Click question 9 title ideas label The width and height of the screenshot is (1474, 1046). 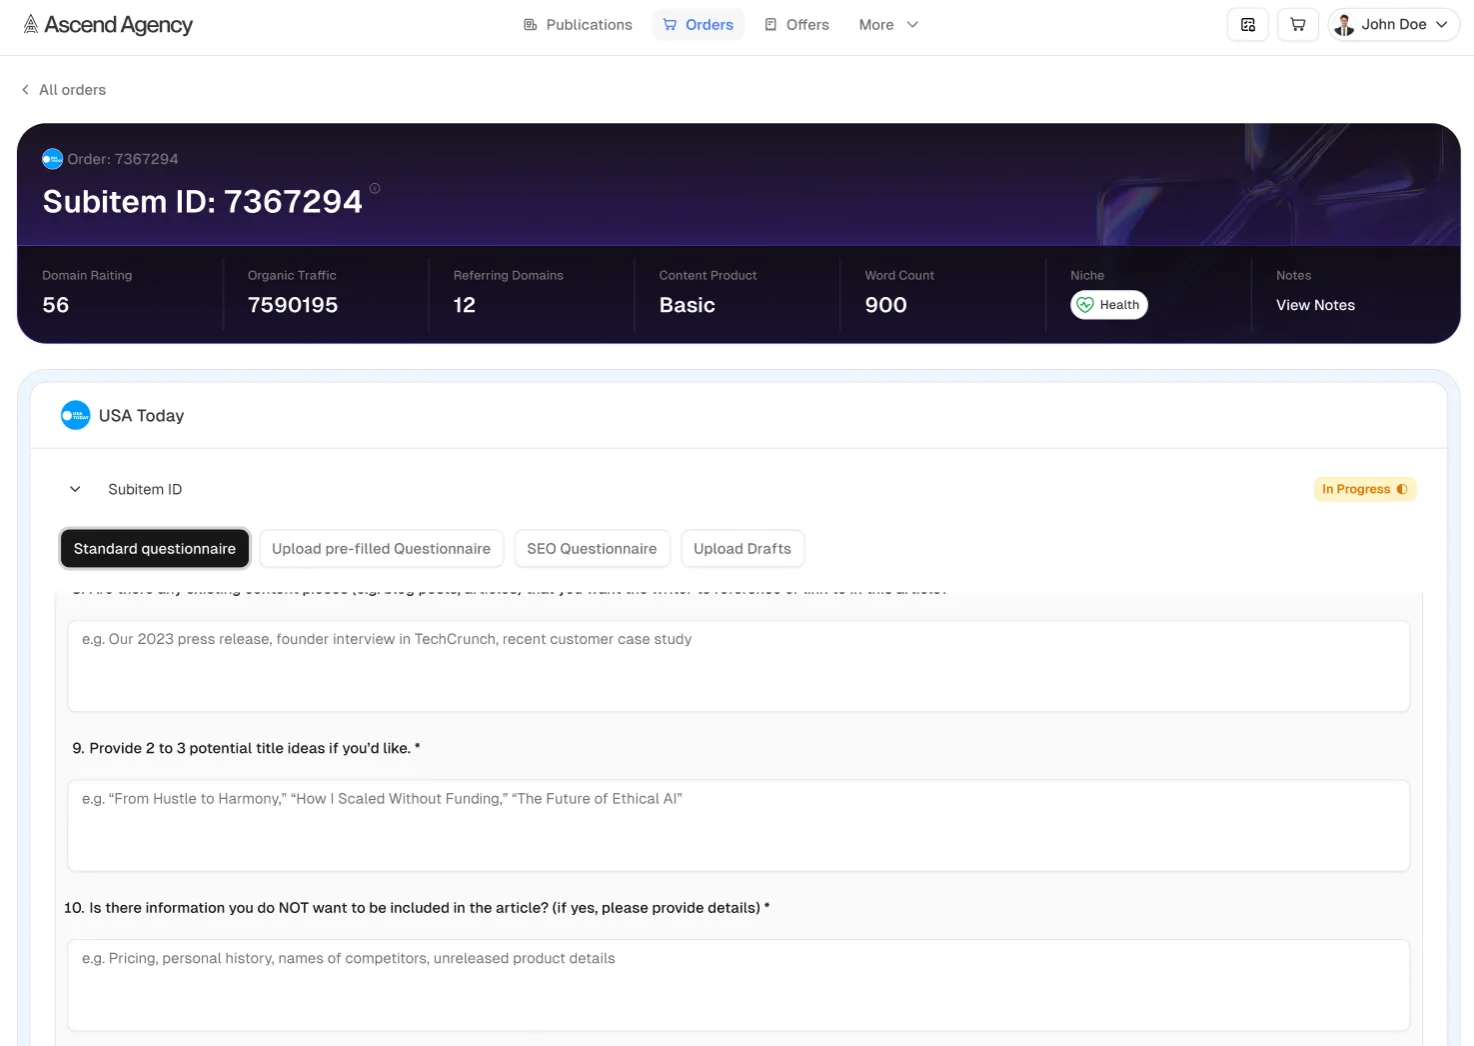click(246, 748)
